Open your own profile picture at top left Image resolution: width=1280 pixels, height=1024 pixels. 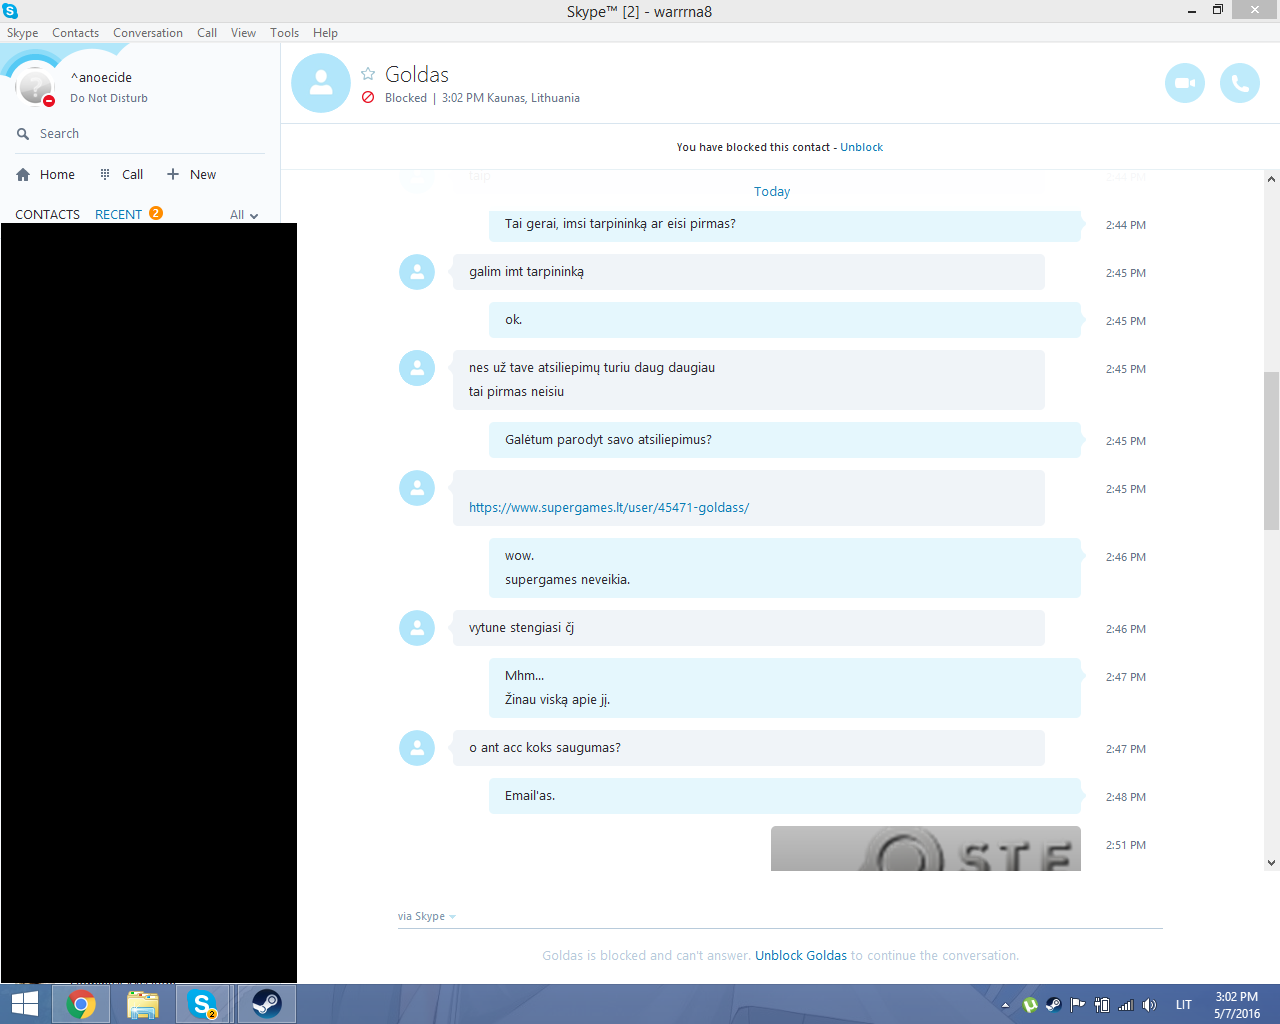[x=35, y=87]
